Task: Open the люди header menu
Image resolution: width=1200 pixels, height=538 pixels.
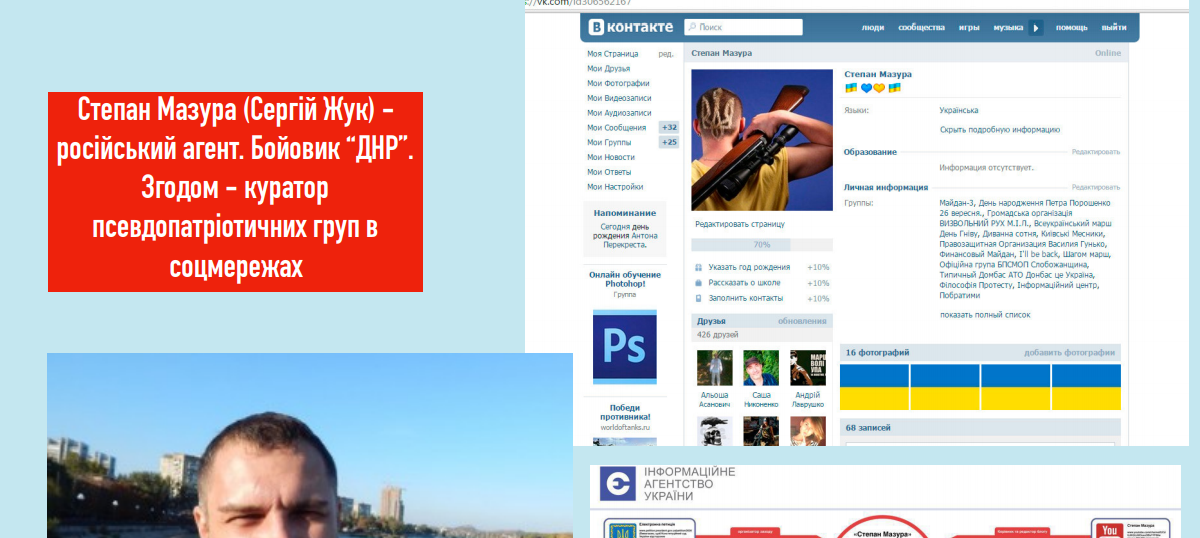Action: tap(872, 28)
